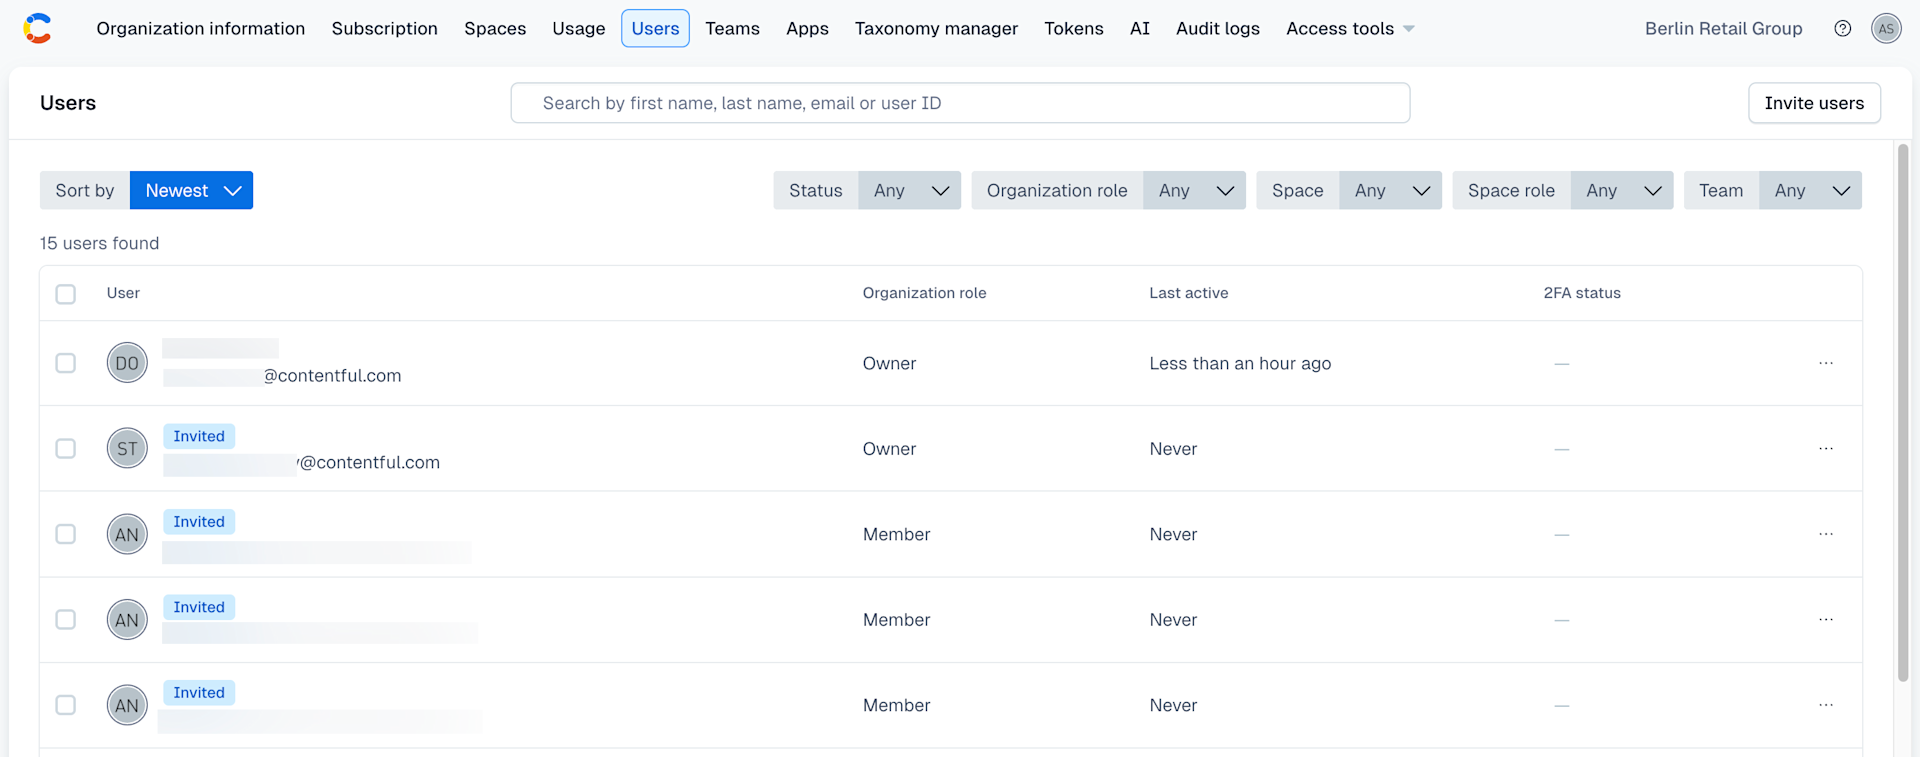The width and height of the screenshot is (1920, 757).
Task: Open actions menu for the ST invited owner row
Action: pos(1826,449)
